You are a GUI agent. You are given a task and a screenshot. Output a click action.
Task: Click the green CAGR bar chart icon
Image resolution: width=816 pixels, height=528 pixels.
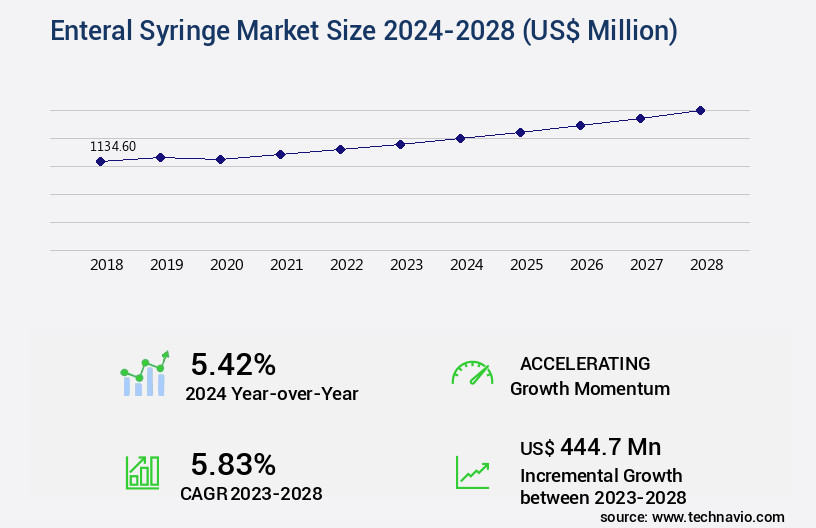pyautogui.click(x=142, y=473)
